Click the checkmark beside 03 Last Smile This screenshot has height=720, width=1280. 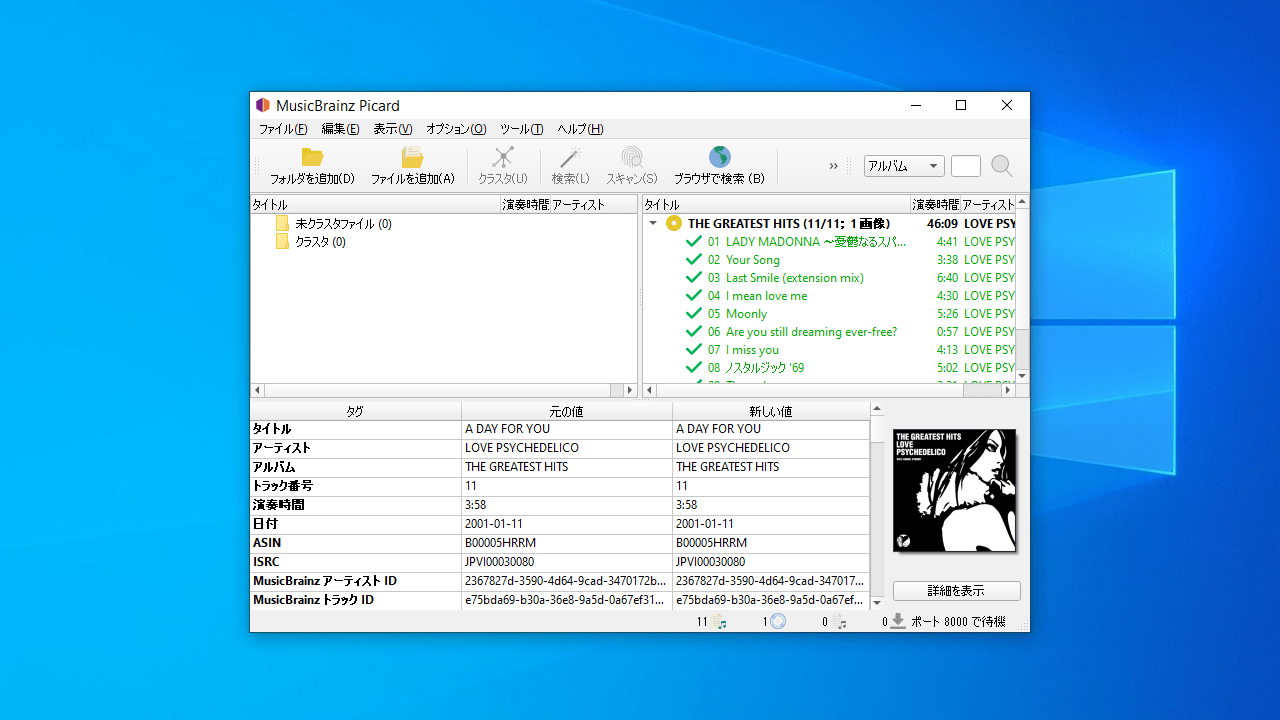[694, 277]
